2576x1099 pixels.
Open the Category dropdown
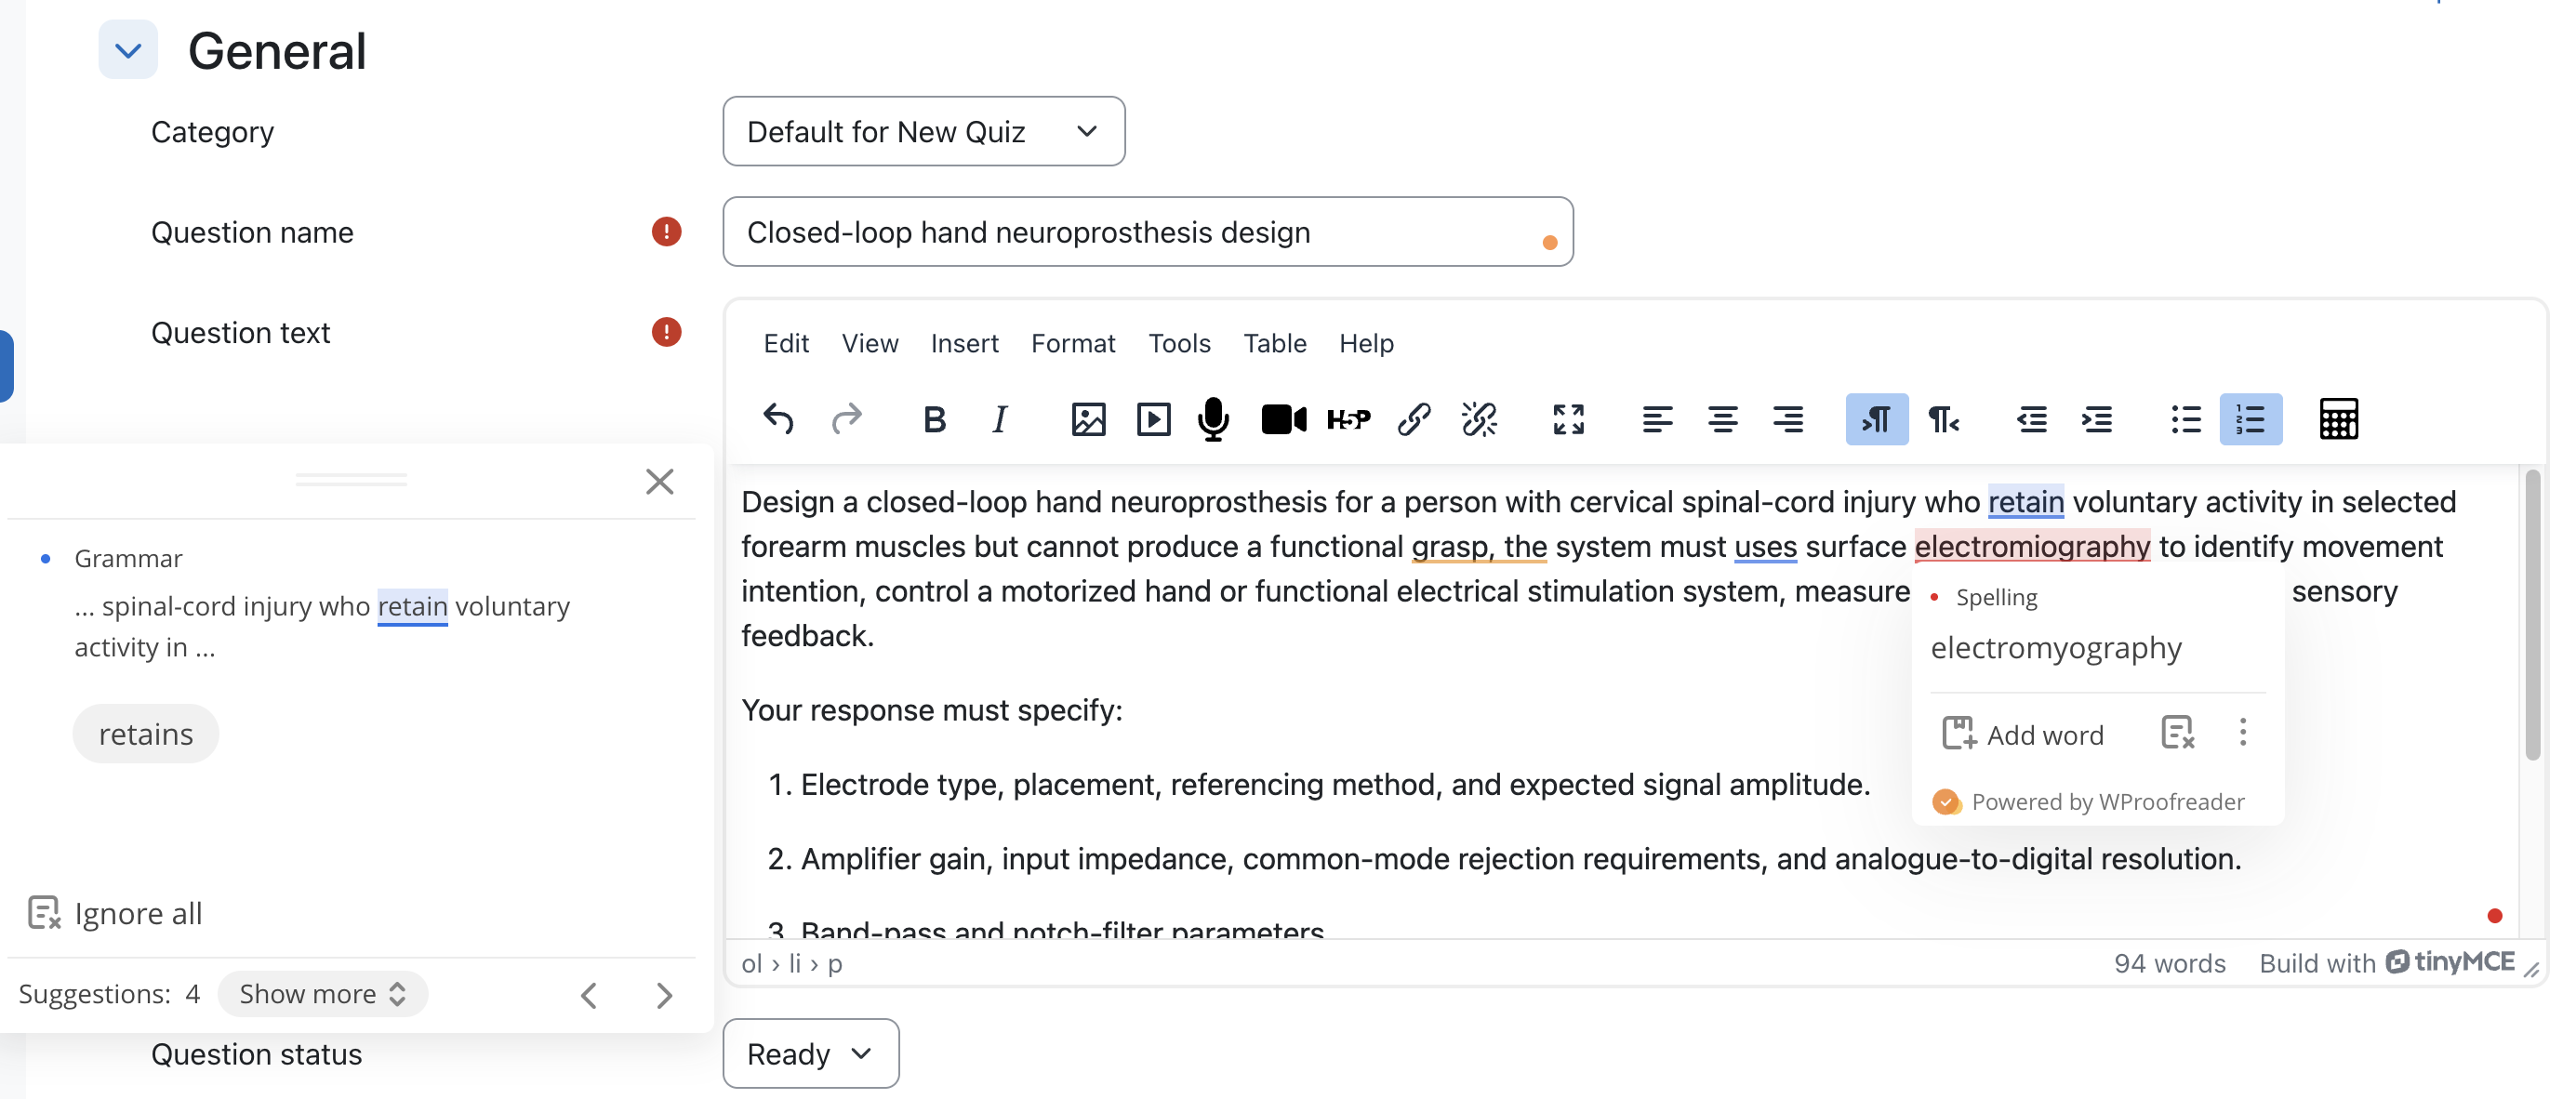[x=923, y=131]
